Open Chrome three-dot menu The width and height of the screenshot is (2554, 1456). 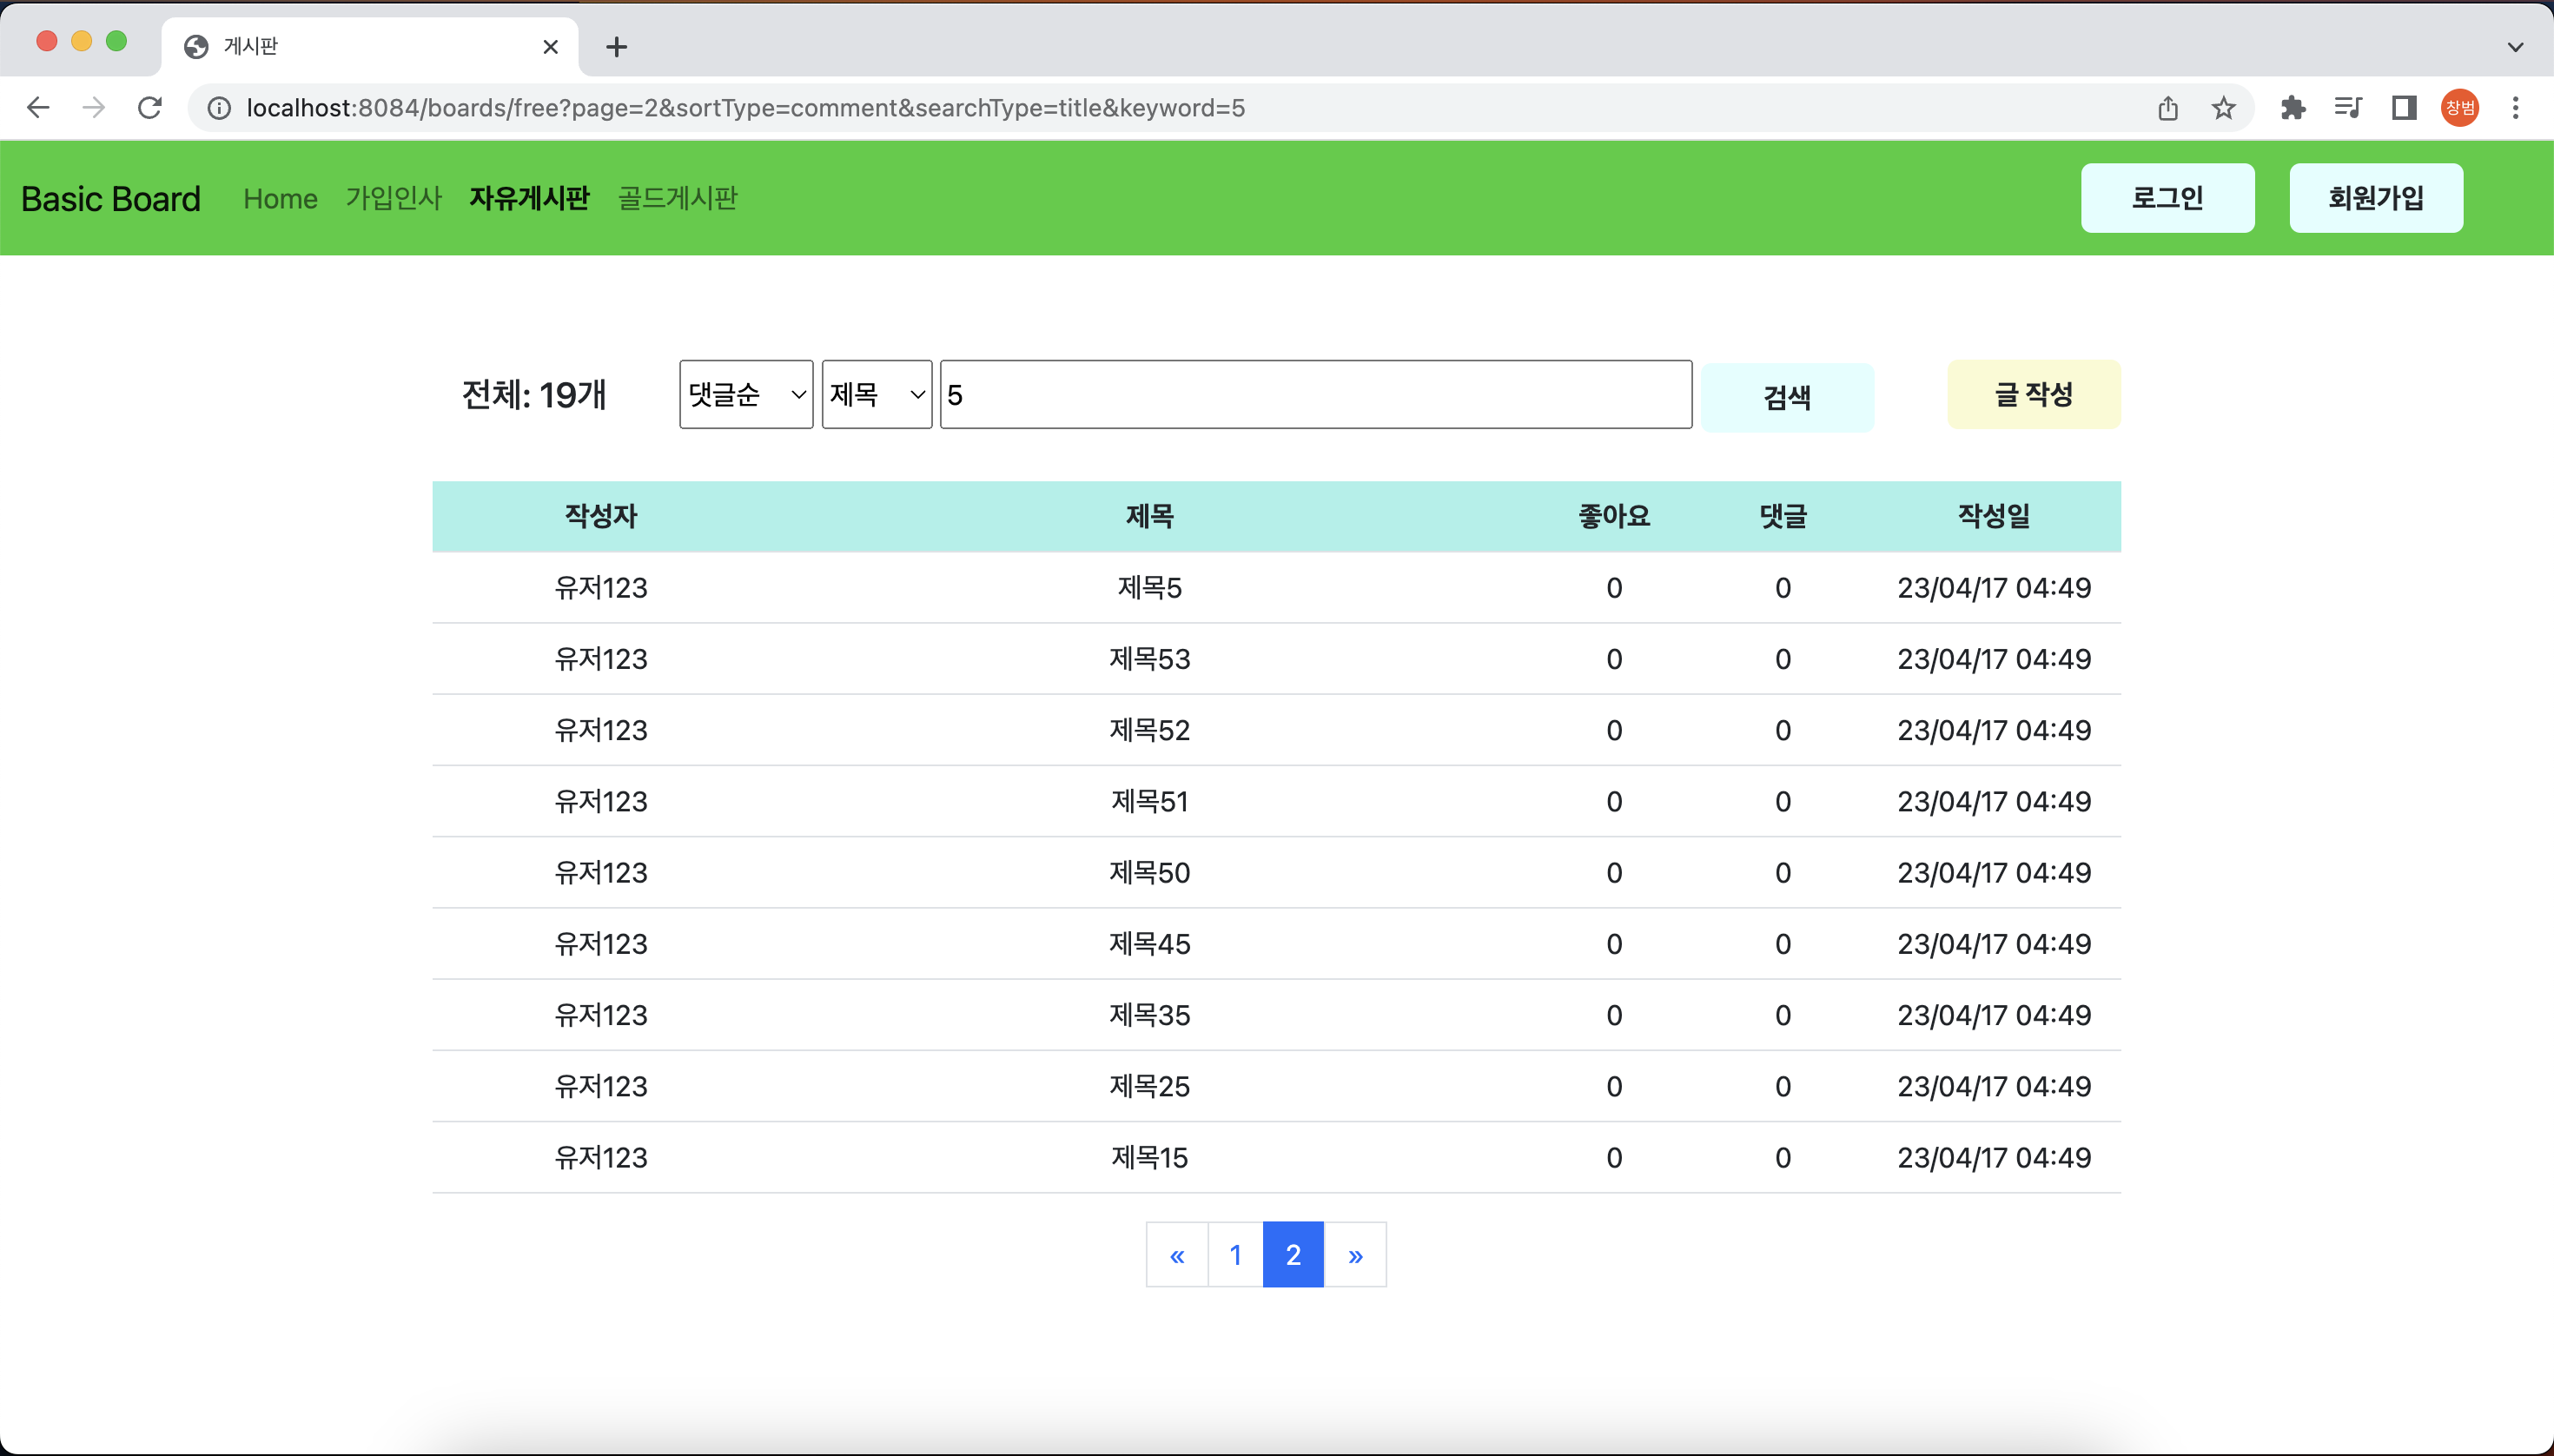pos(2515,108)
